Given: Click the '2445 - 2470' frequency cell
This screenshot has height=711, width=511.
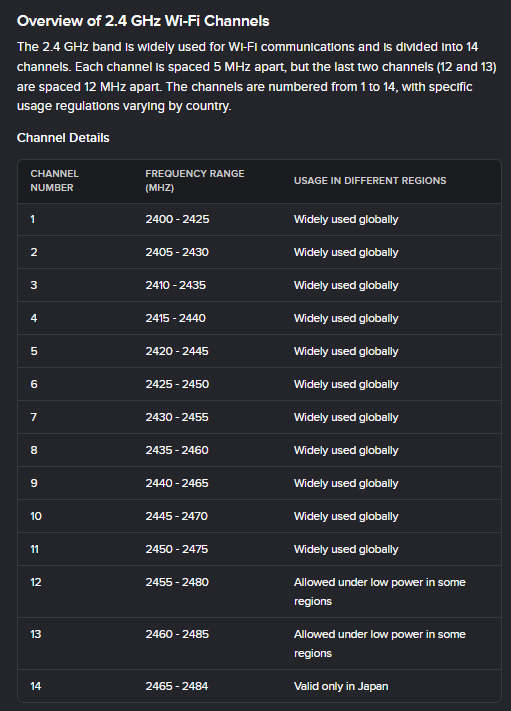Looking at the screenshot, I should pos(176,516).
